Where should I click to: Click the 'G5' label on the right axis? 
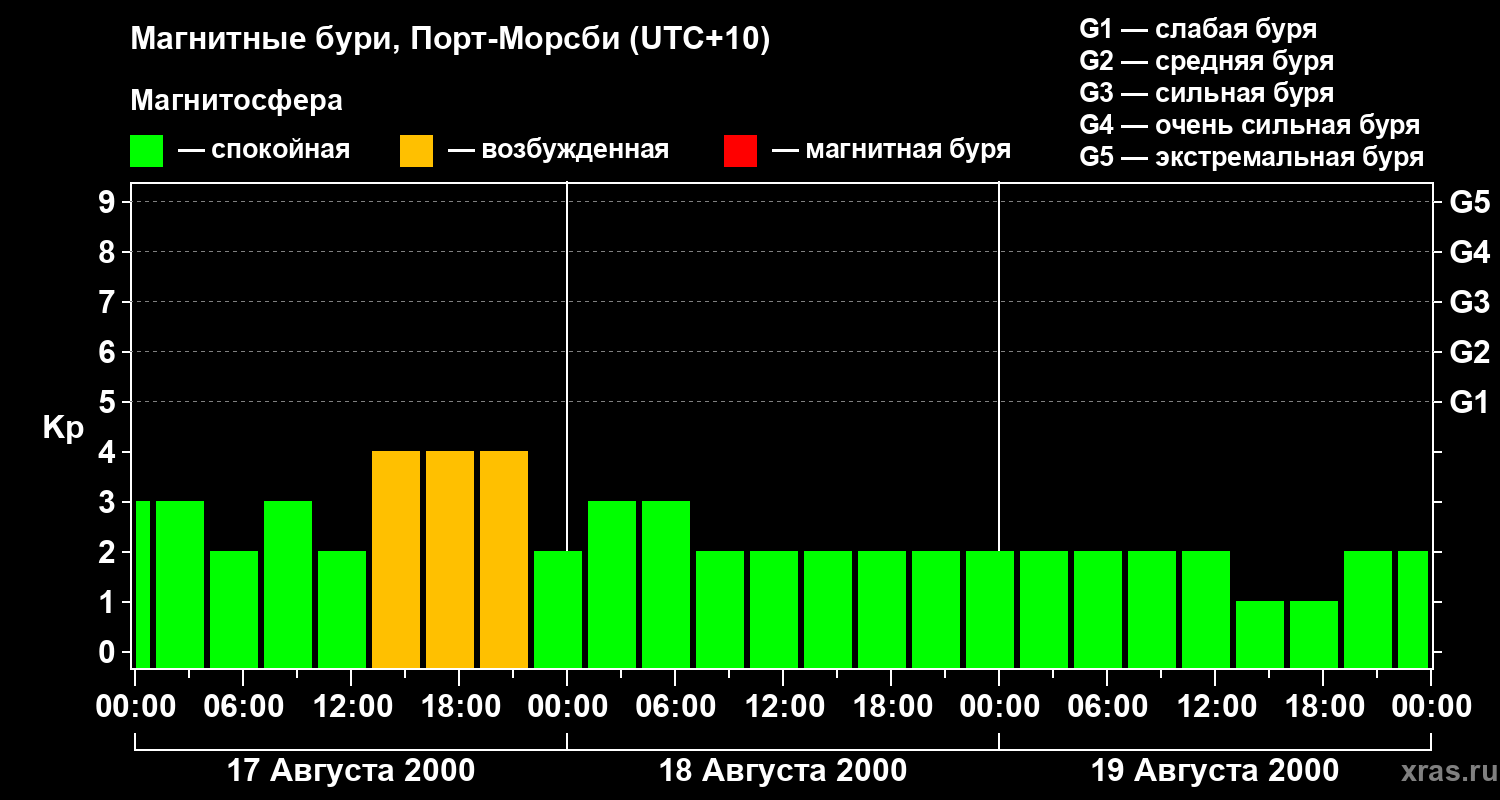1469,202
